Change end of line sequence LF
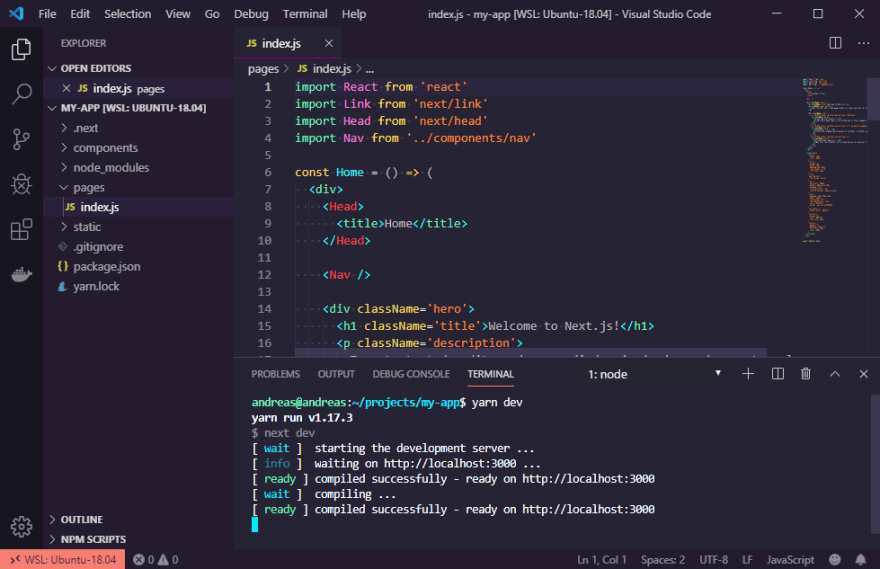 tap(747, 559)
